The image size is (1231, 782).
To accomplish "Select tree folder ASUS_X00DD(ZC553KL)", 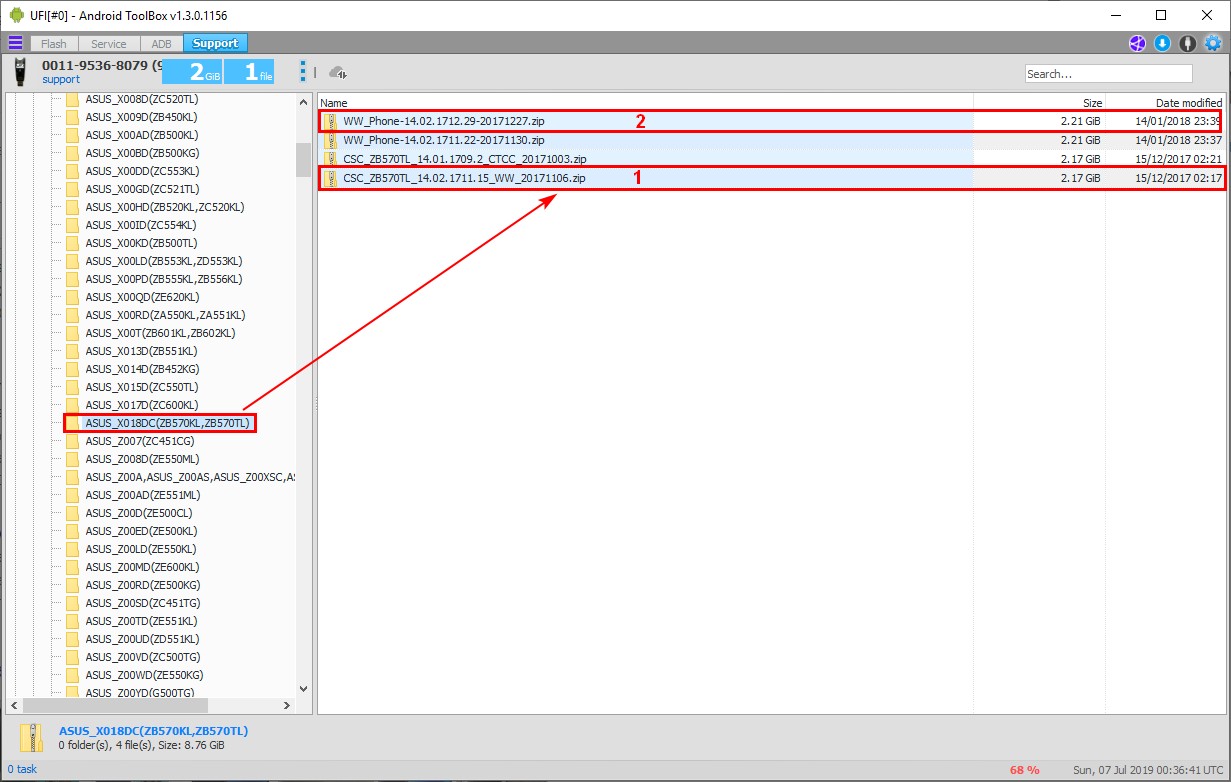I will tap(142, 171).
